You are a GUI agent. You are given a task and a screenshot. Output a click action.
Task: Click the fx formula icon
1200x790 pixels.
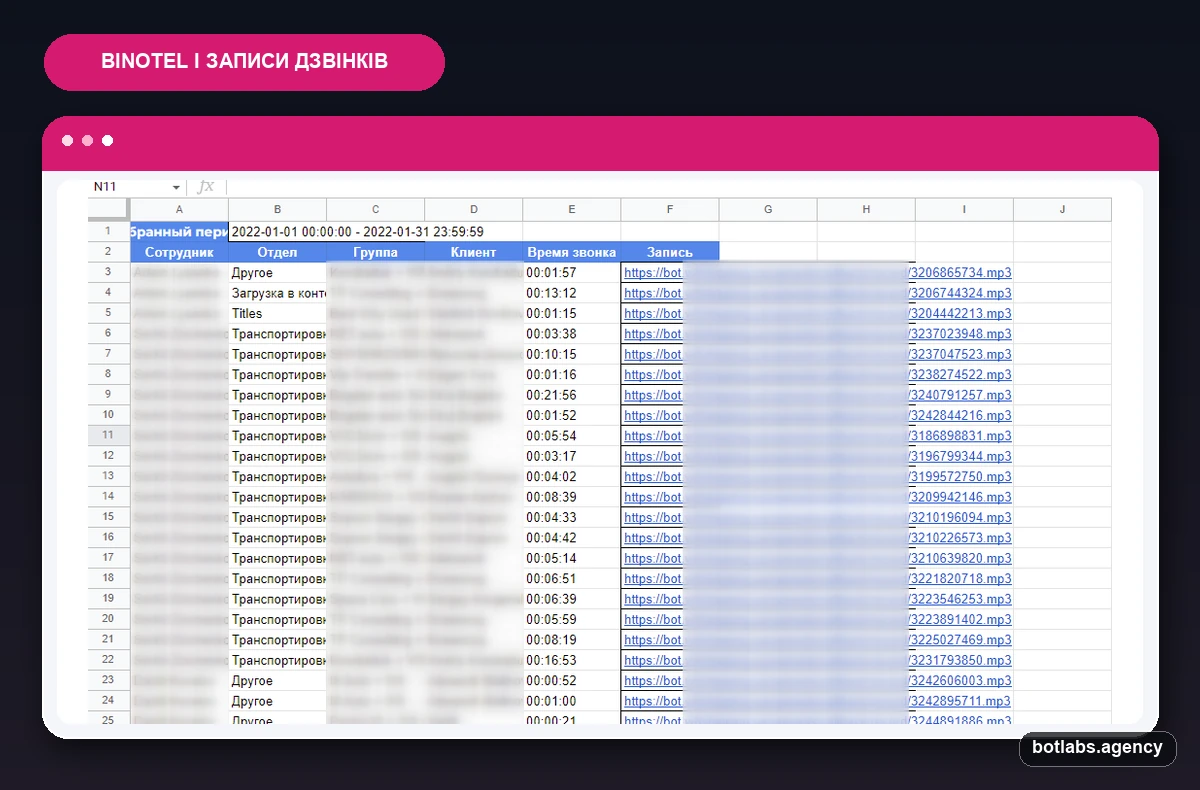point(205,187)
